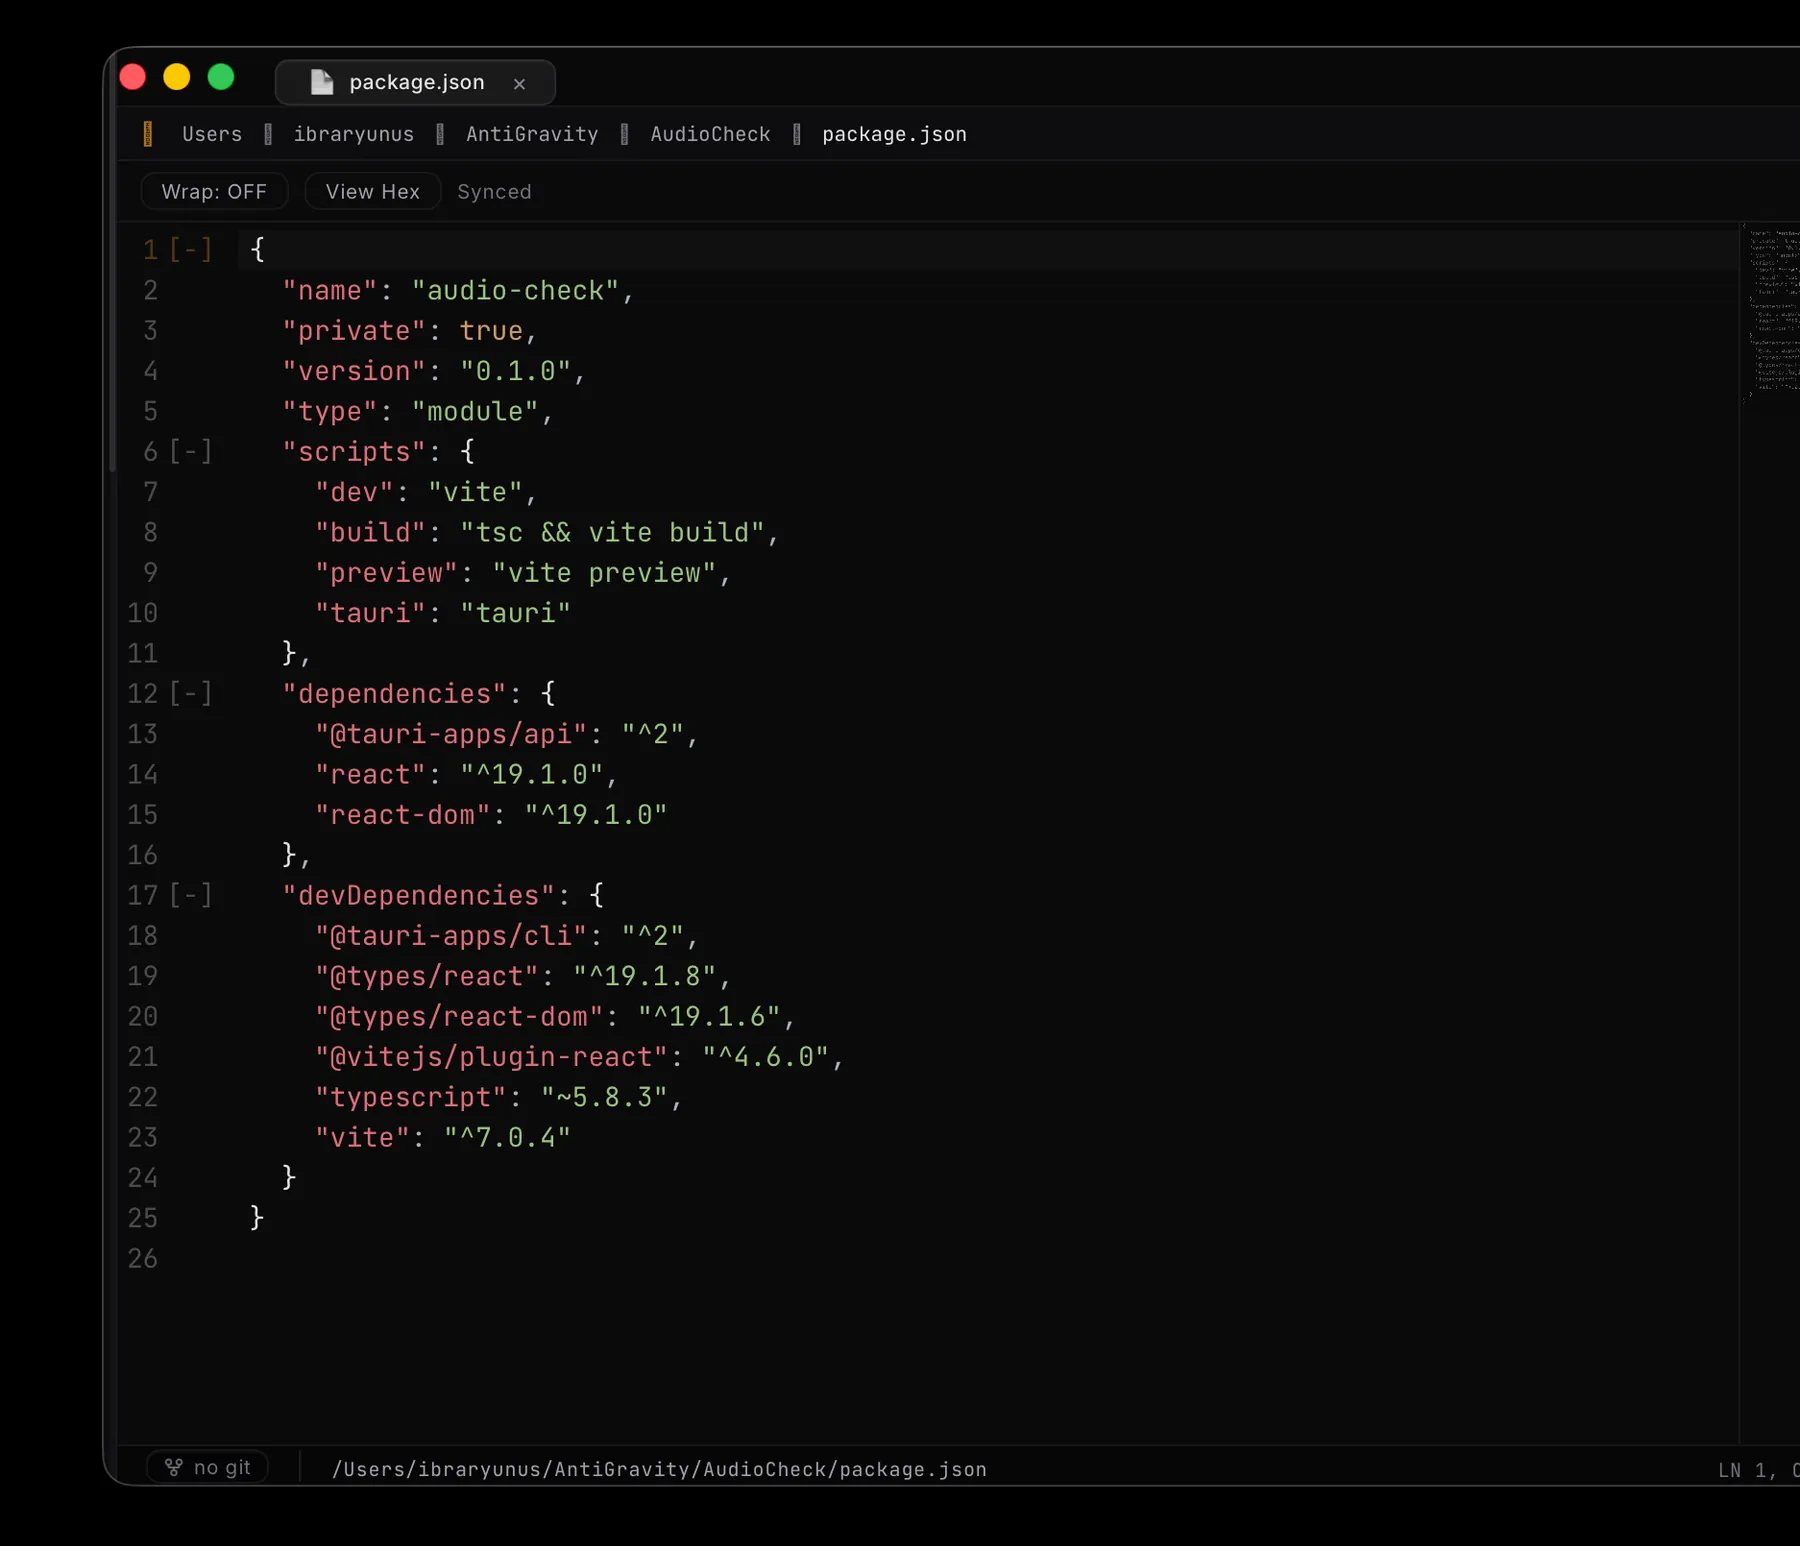
Task: Click the "@tauri-apps/api" dependency
Action: pos(451,734)
